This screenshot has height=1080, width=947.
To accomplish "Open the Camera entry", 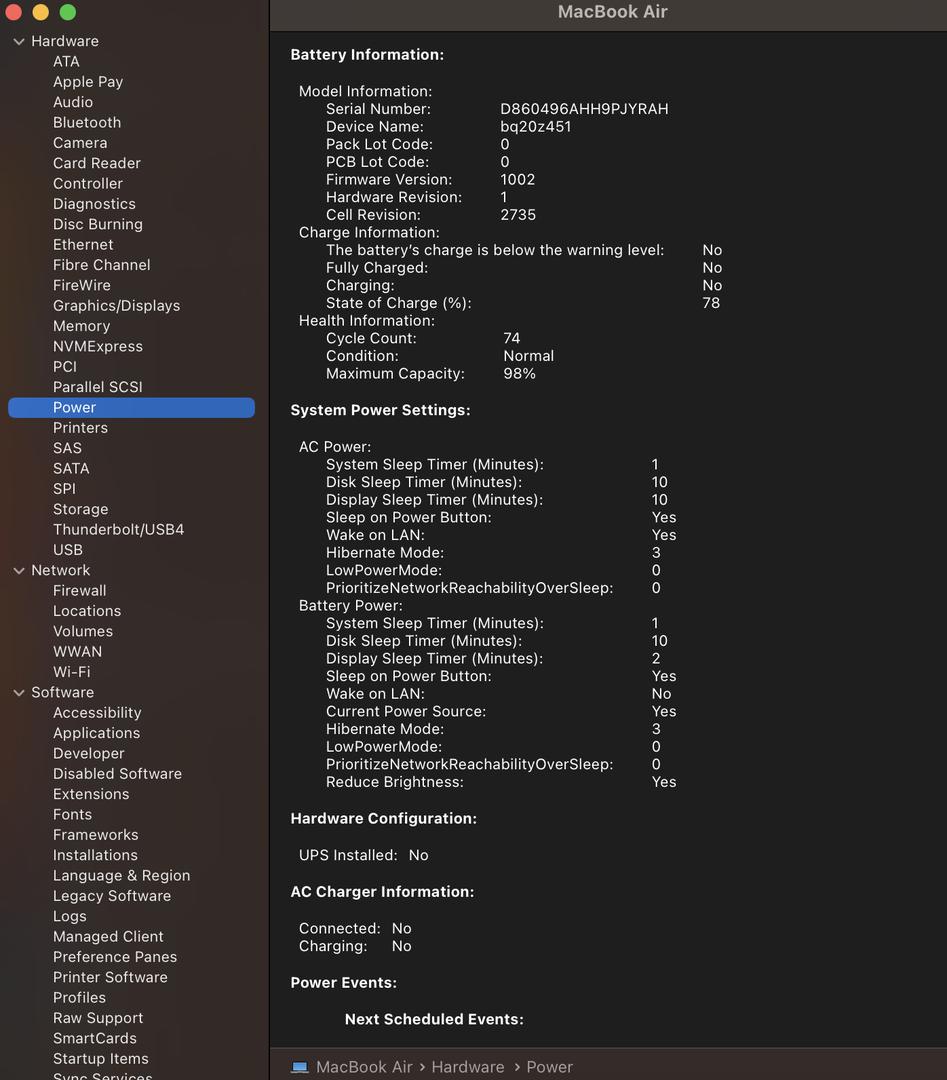I will point(80,143).
